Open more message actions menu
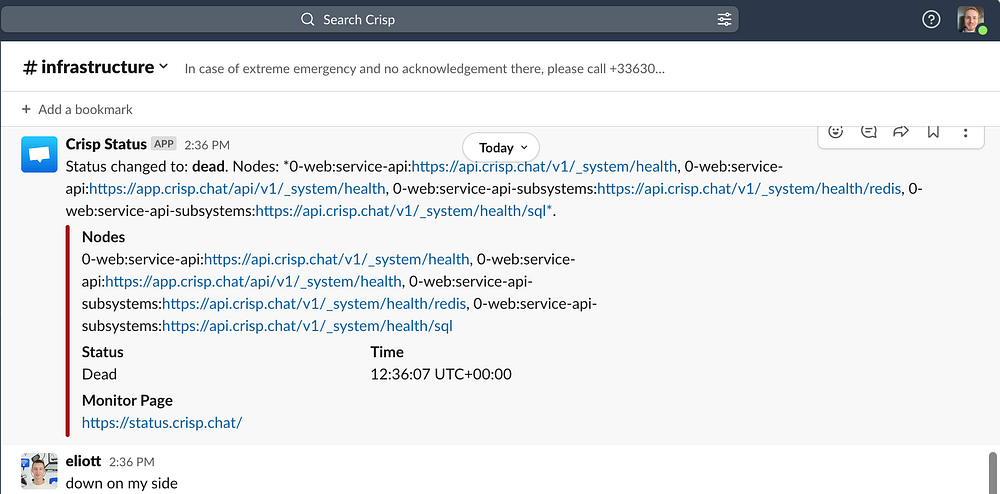The width and height of the screenshot is (1000, 494). tap(965, 132)
